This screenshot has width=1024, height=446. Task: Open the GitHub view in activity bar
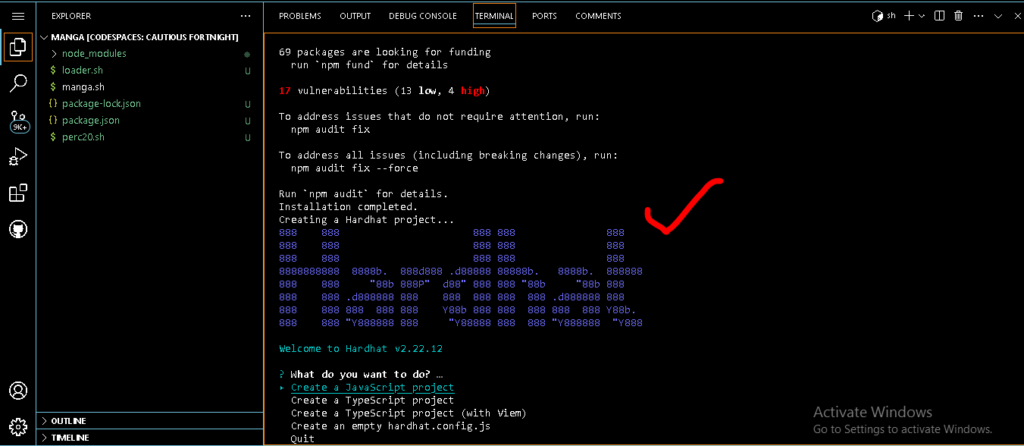(18, 230)
